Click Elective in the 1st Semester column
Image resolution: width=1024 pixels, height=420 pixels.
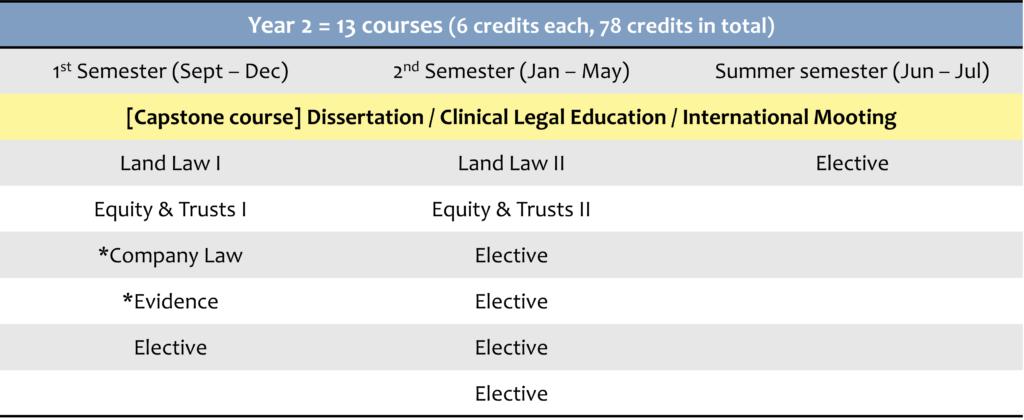click(x=170, y=347)
